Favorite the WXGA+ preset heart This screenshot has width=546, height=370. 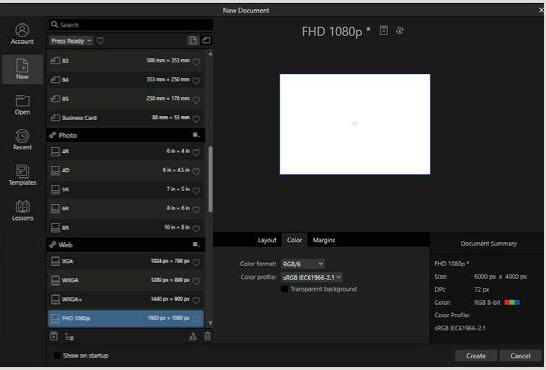pos(196,300)
